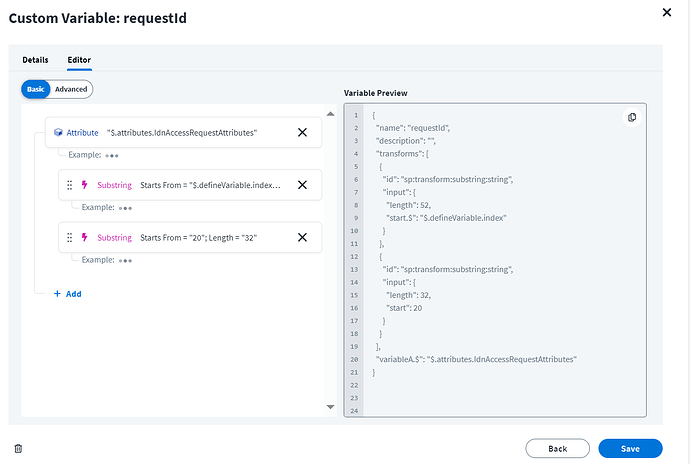This screenshot has width=690, height=464.
Task: Click the Attribute cube icon
Action: 59,132
